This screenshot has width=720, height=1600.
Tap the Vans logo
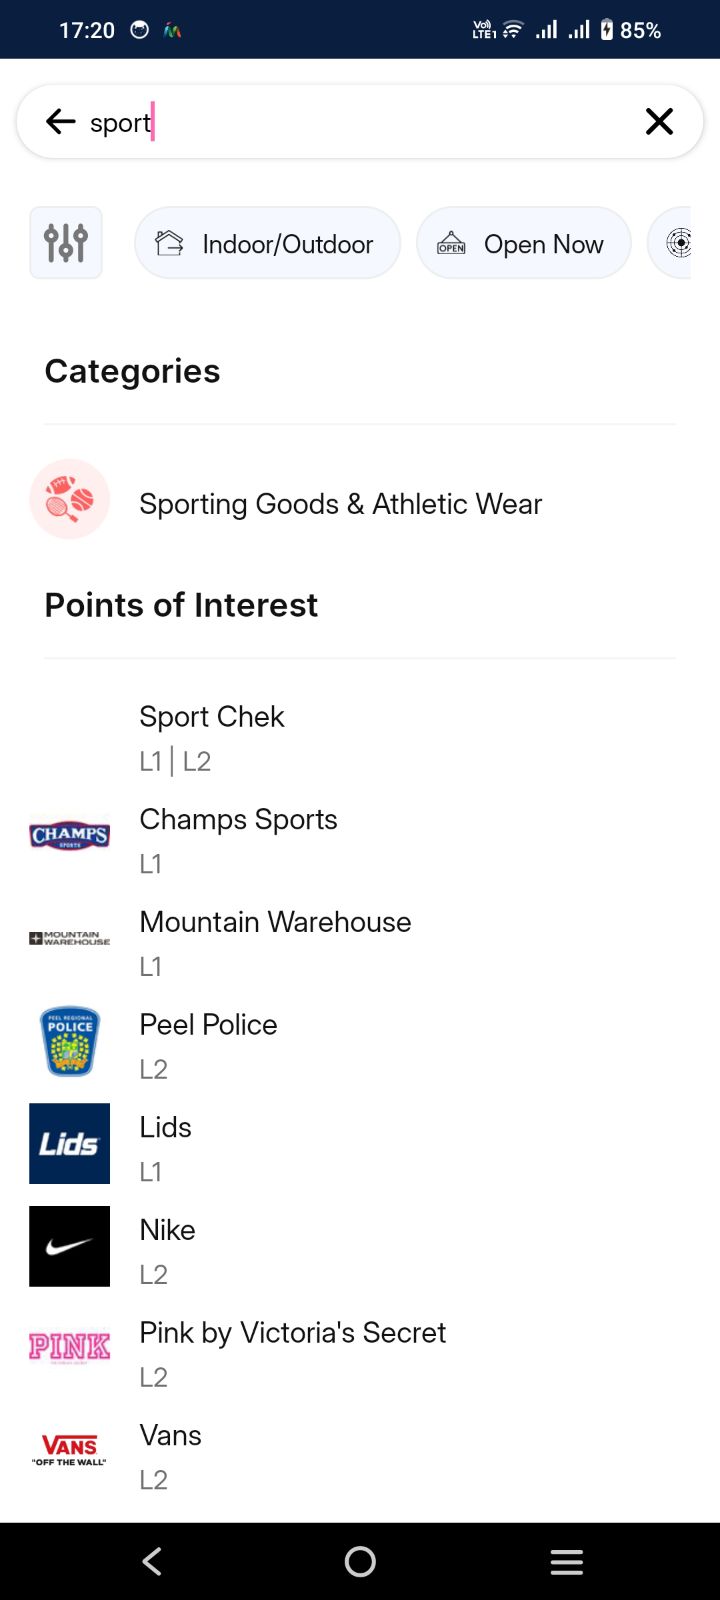[70, 1450]
